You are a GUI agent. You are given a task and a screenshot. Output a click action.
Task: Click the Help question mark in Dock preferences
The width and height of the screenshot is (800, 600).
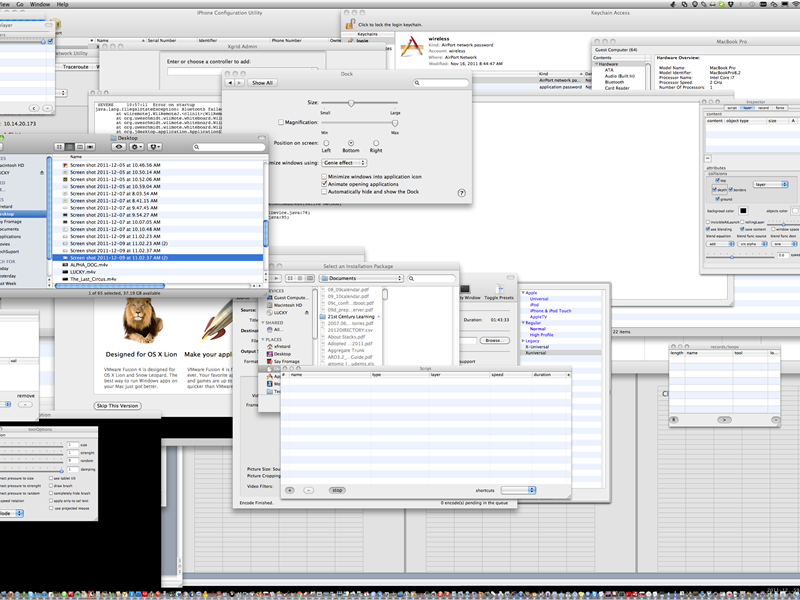(x=461, y=193)
